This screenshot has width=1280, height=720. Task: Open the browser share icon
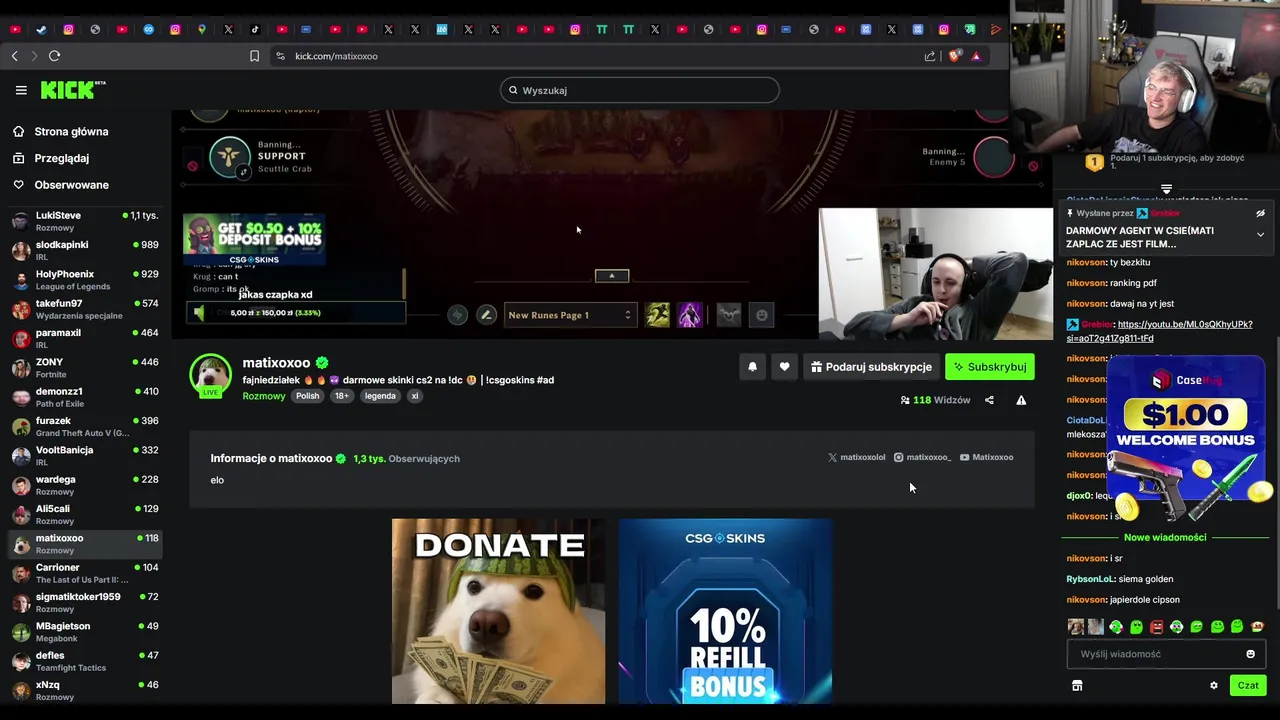click(931, 56)
